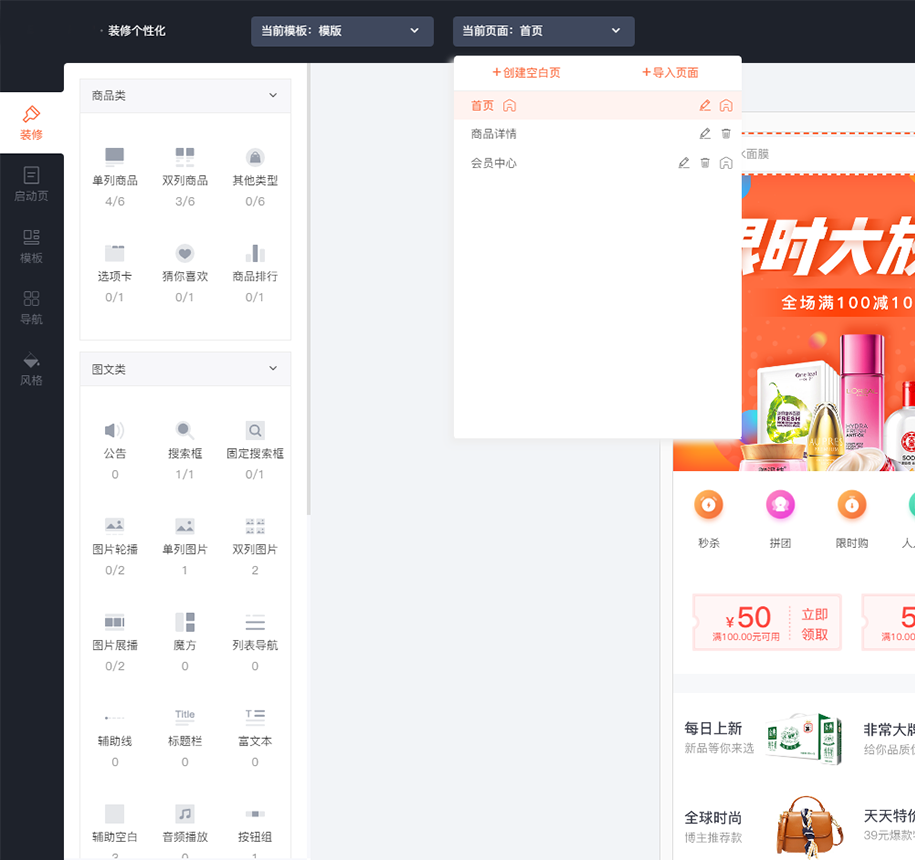Click the ¥50 coupon 立即领取 button
Screen dimensions: 915x860
coord(815,624)
